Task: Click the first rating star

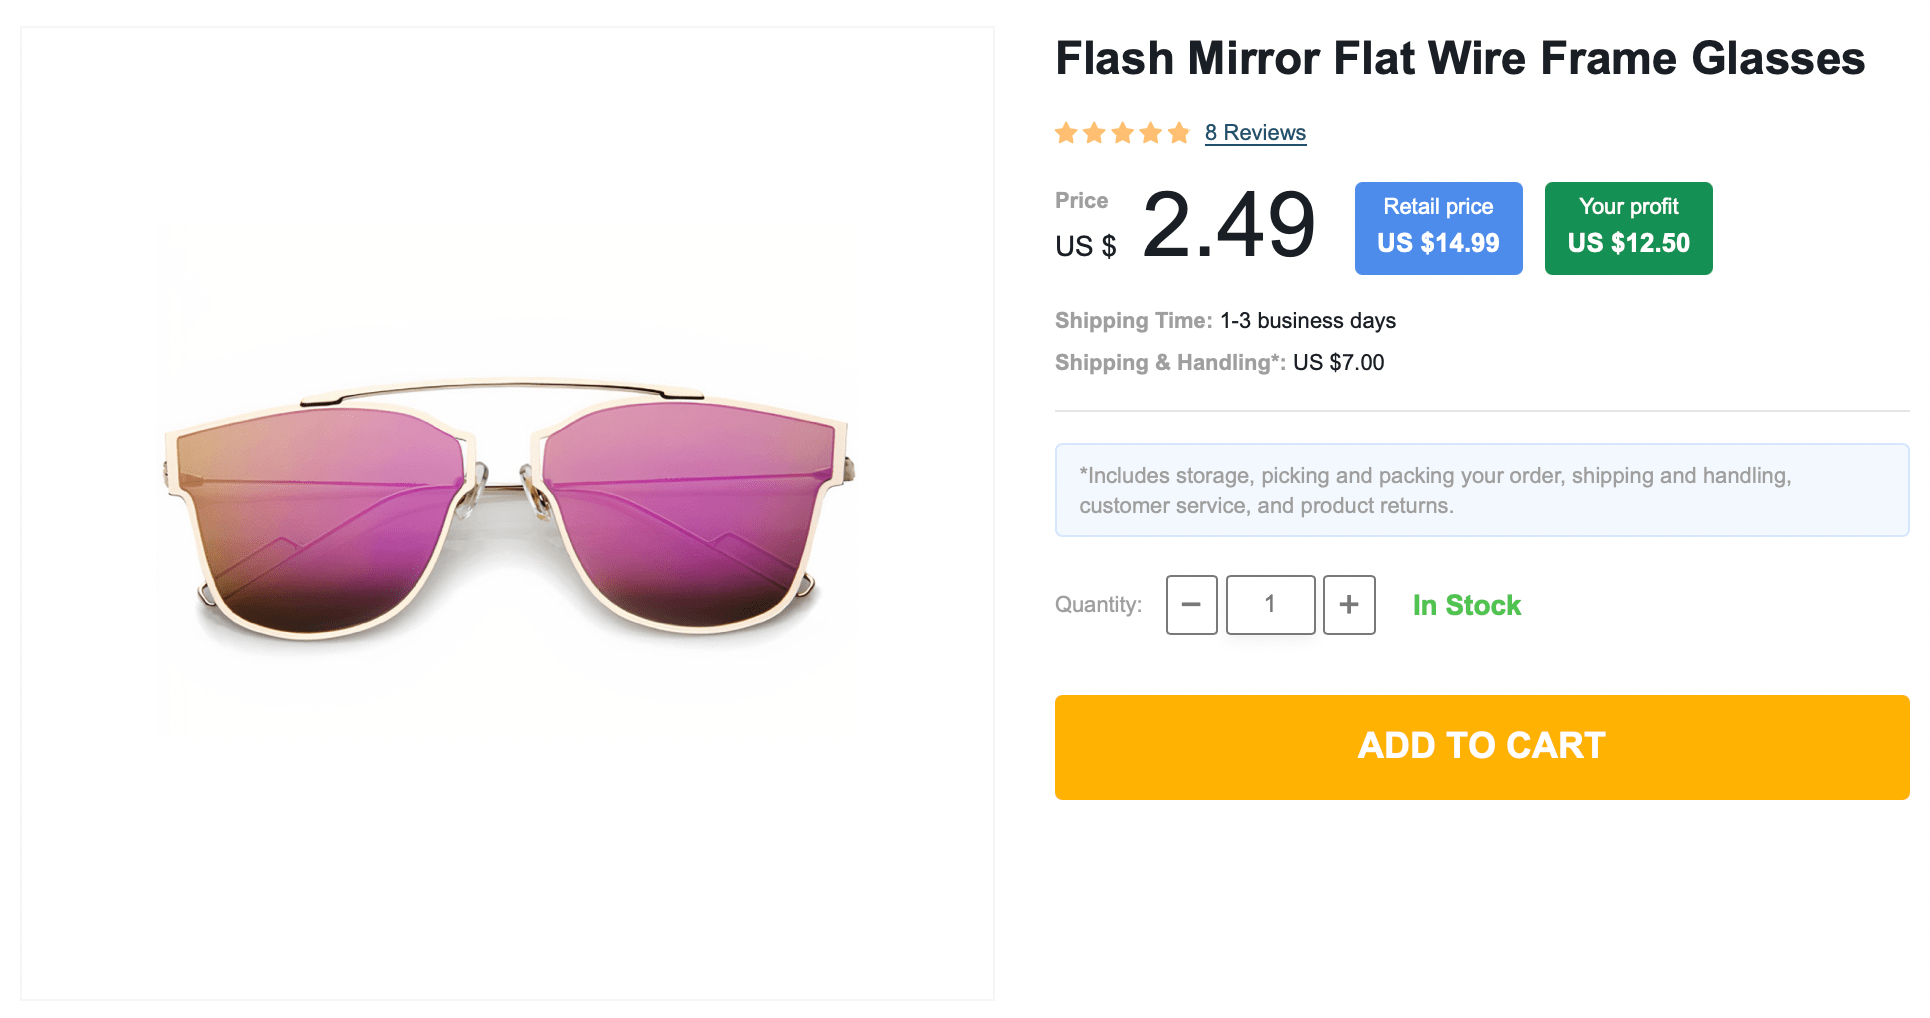Action: pos(1066,133)
